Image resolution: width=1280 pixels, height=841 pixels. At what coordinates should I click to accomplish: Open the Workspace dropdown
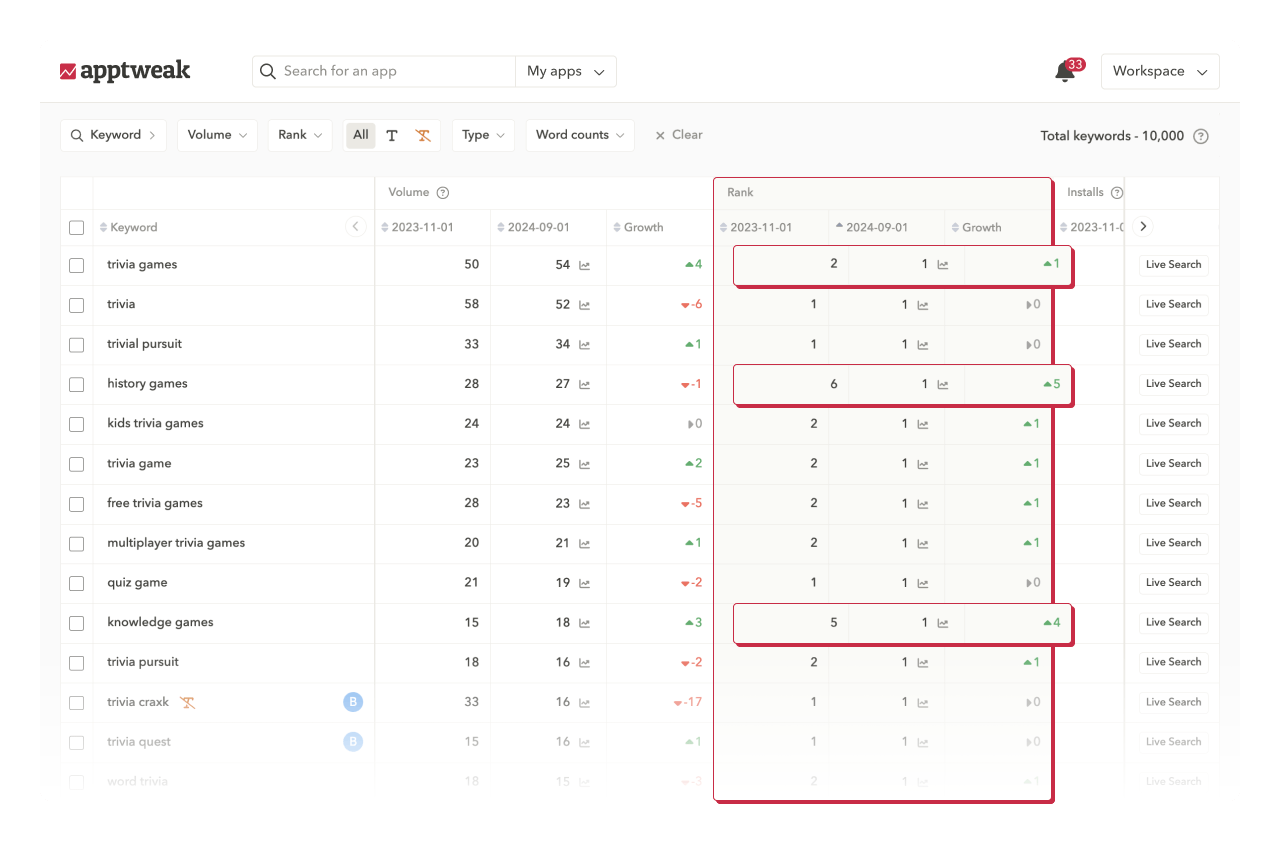pyautogui.click(x=1160, y=71)
